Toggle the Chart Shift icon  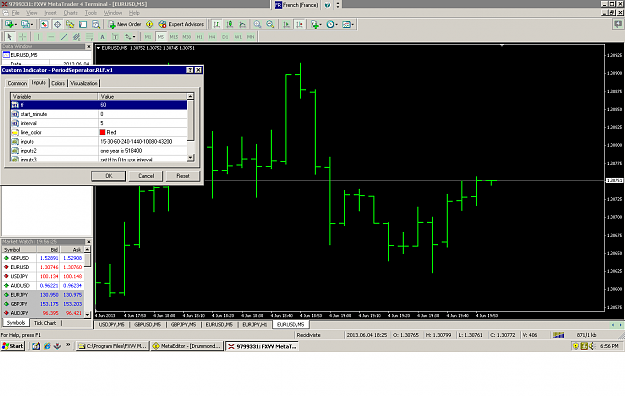pos(299,24)
